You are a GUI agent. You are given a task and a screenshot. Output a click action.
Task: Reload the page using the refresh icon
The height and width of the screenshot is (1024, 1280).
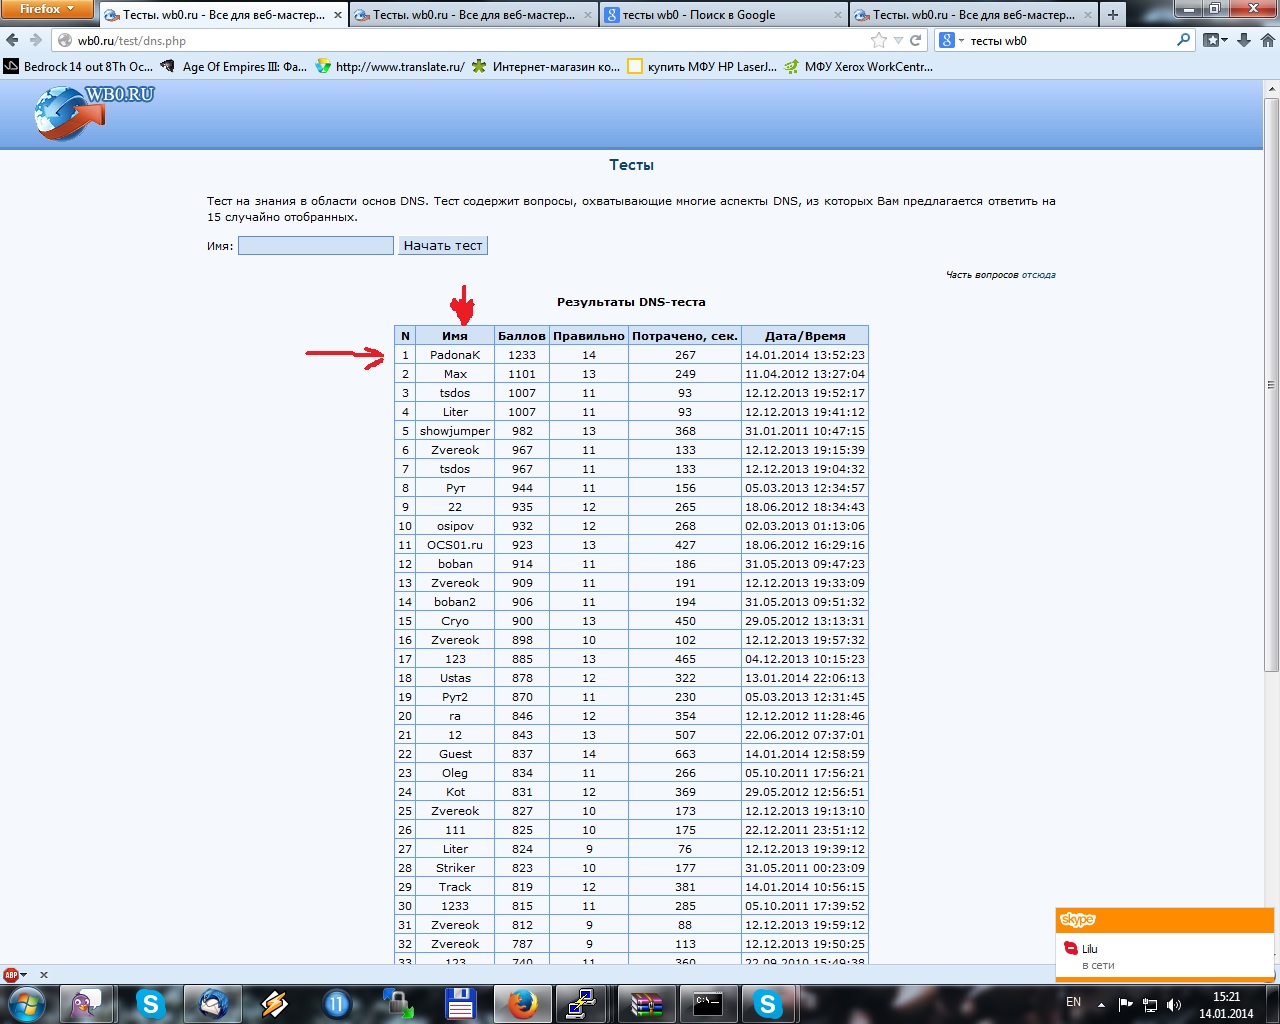click(915, 41)
